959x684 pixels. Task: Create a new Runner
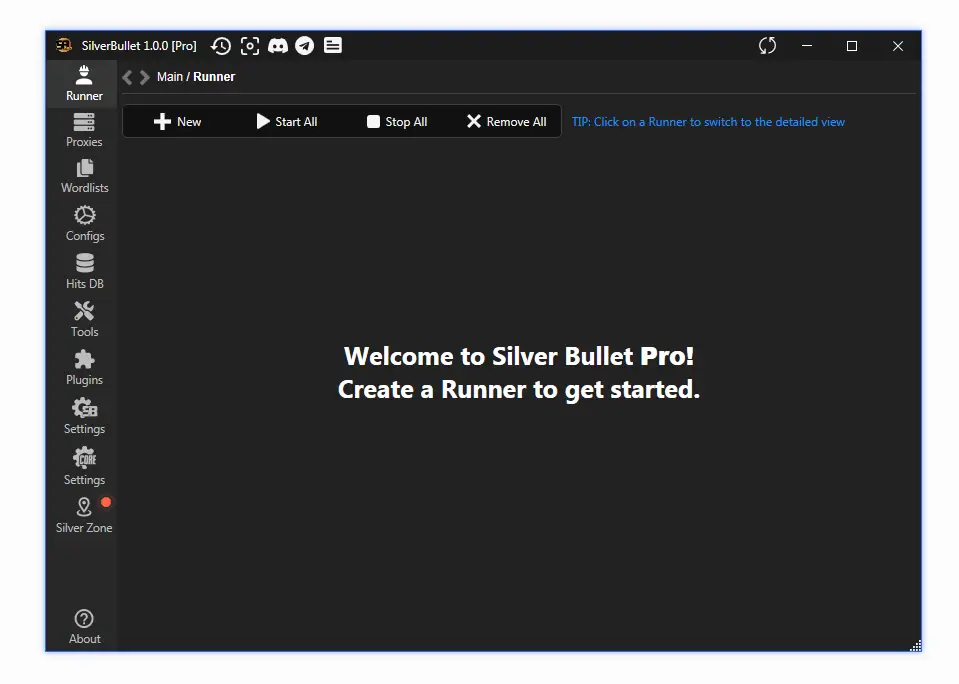point(177,121)
